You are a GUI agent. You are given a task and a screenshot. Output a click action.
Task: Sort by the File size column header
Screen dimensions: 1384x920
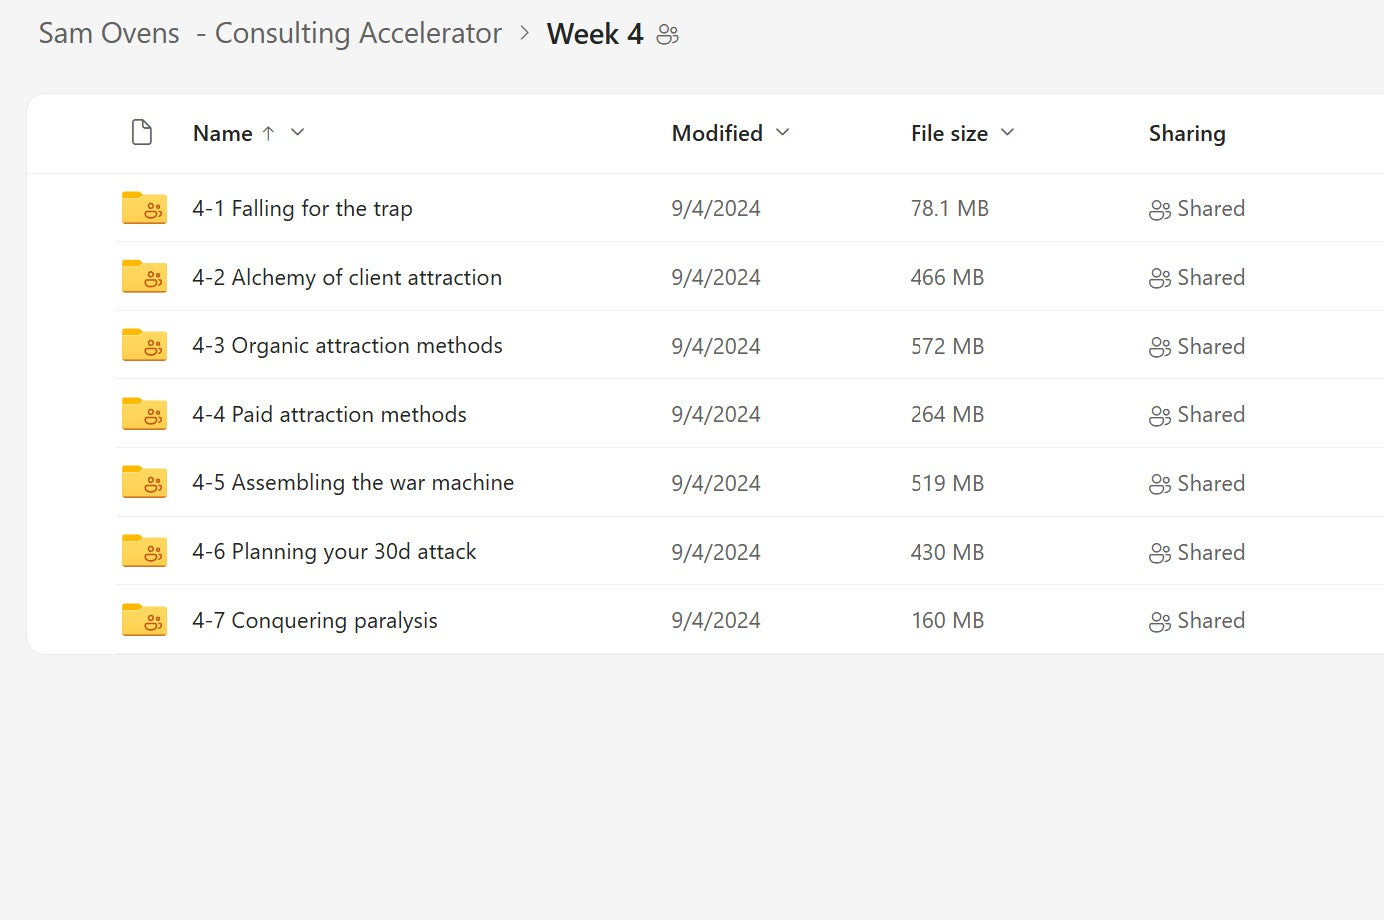(x=949, y=133)
